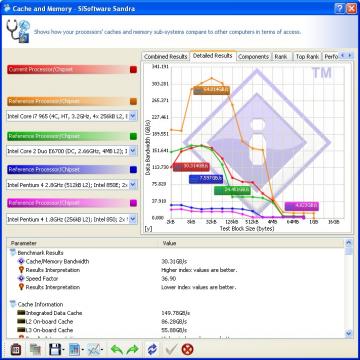Click the 149.78GB/s cache value
This screenshot has height=360, width=360.
tap(176, 313)
